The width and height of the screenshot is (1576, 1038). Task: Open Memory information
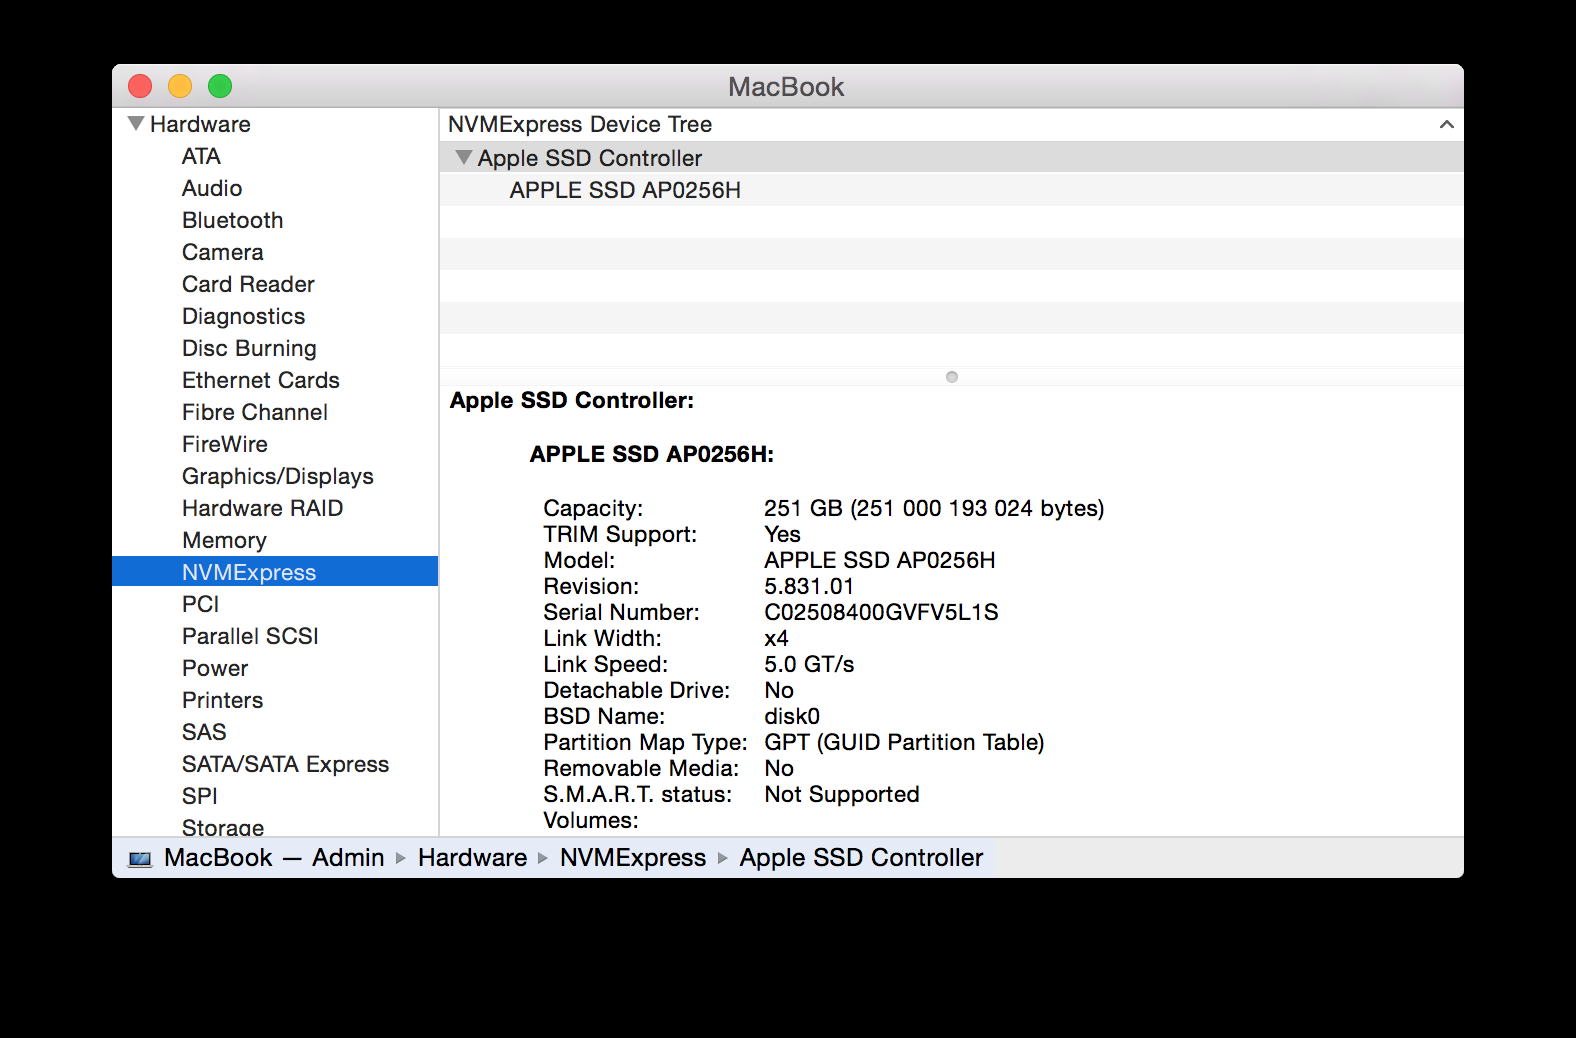click(225, 540)
